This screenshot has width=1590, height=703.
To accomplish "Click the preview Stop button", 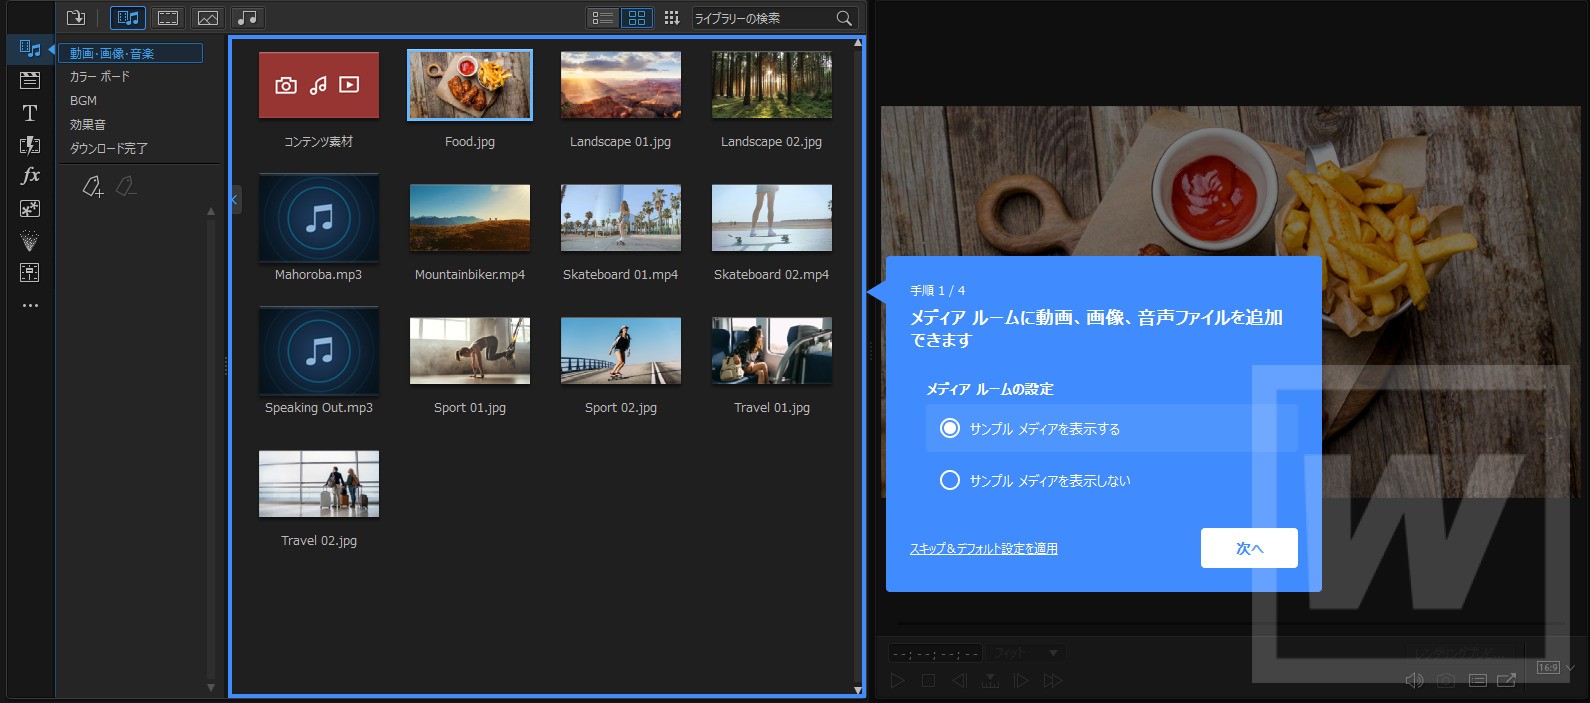I will [x=928, y=681].
